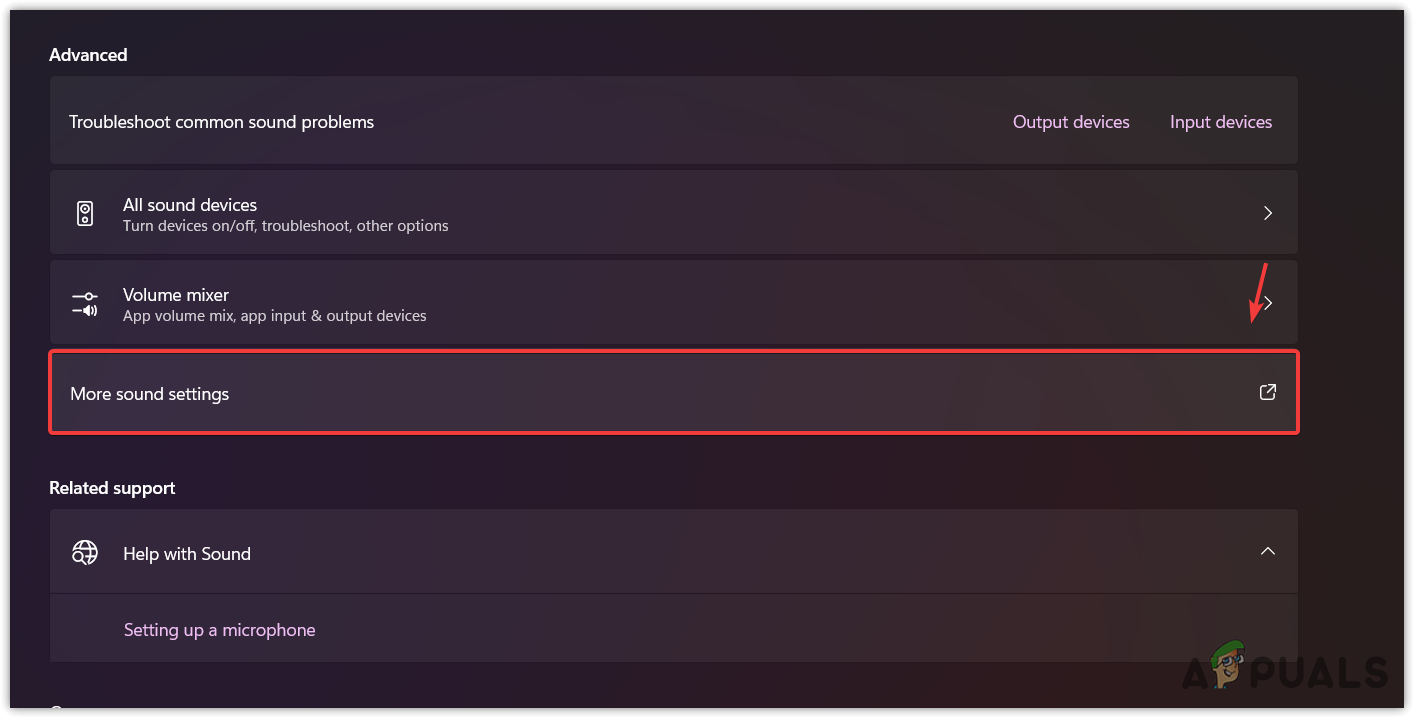The image size is (1414, 718).
Task: Click the speaker icon beside All sound devices
Action: (x=85, y=213)
